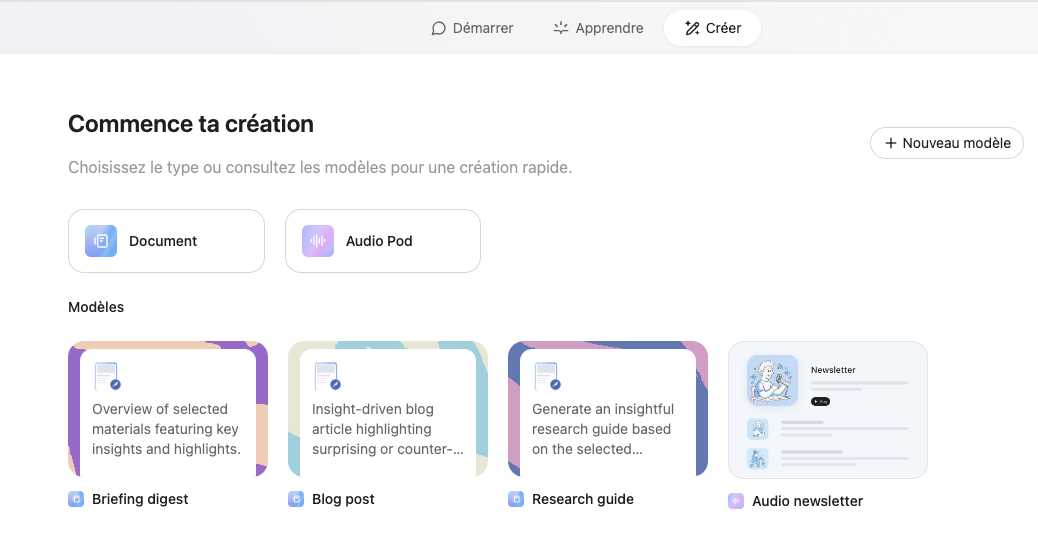Viewport: 1038px width, 536px height.
Task: Click the purple icon beside Audio newsletter label
Action: [736, 501]
